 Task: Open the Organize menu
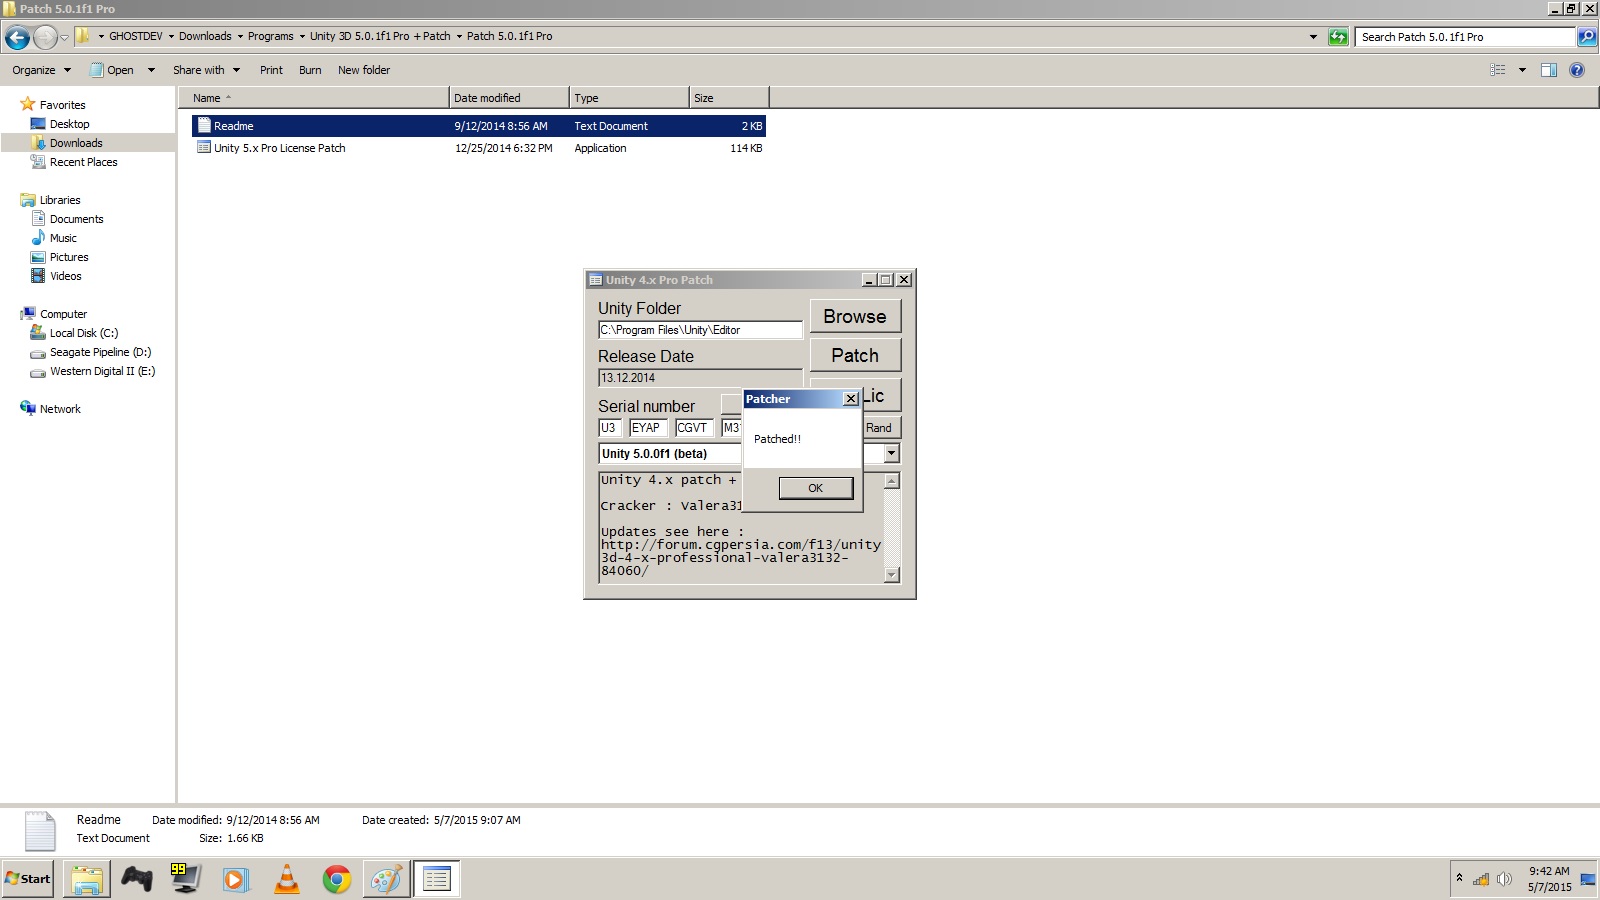coord(41,70)
